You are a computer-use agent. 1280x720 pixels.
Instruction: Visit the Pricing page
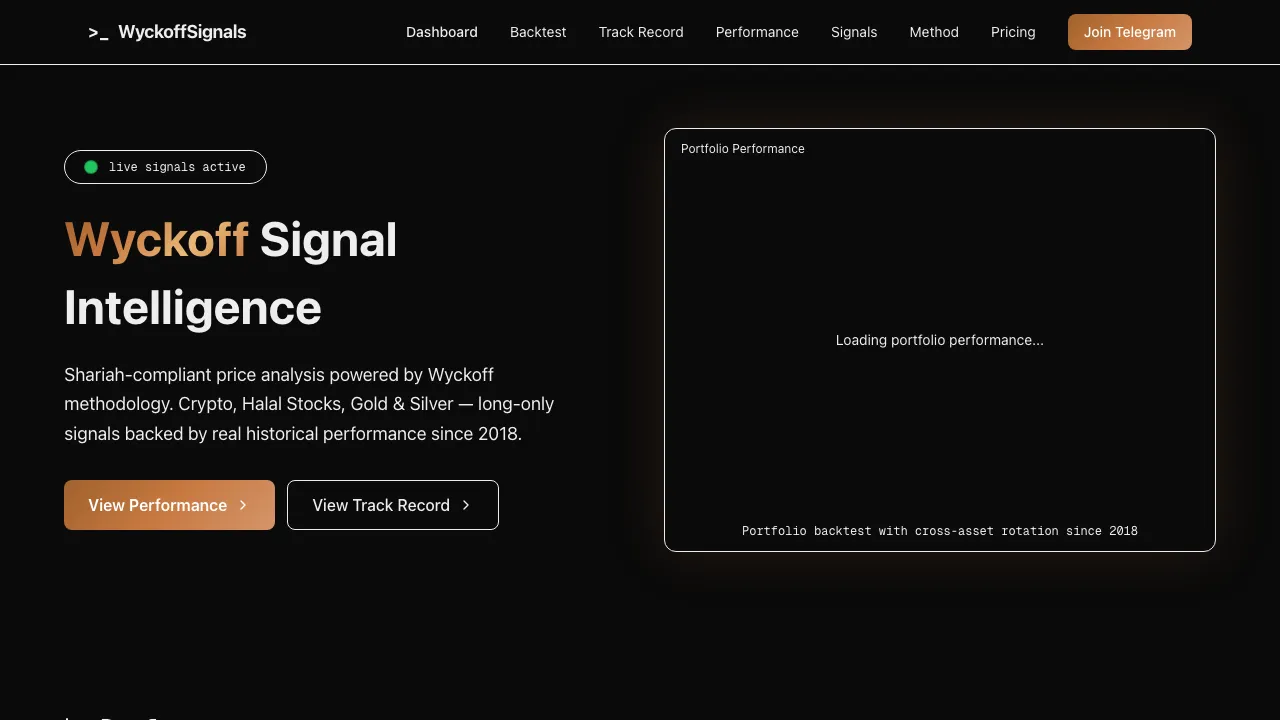[x=1013, y=32]
